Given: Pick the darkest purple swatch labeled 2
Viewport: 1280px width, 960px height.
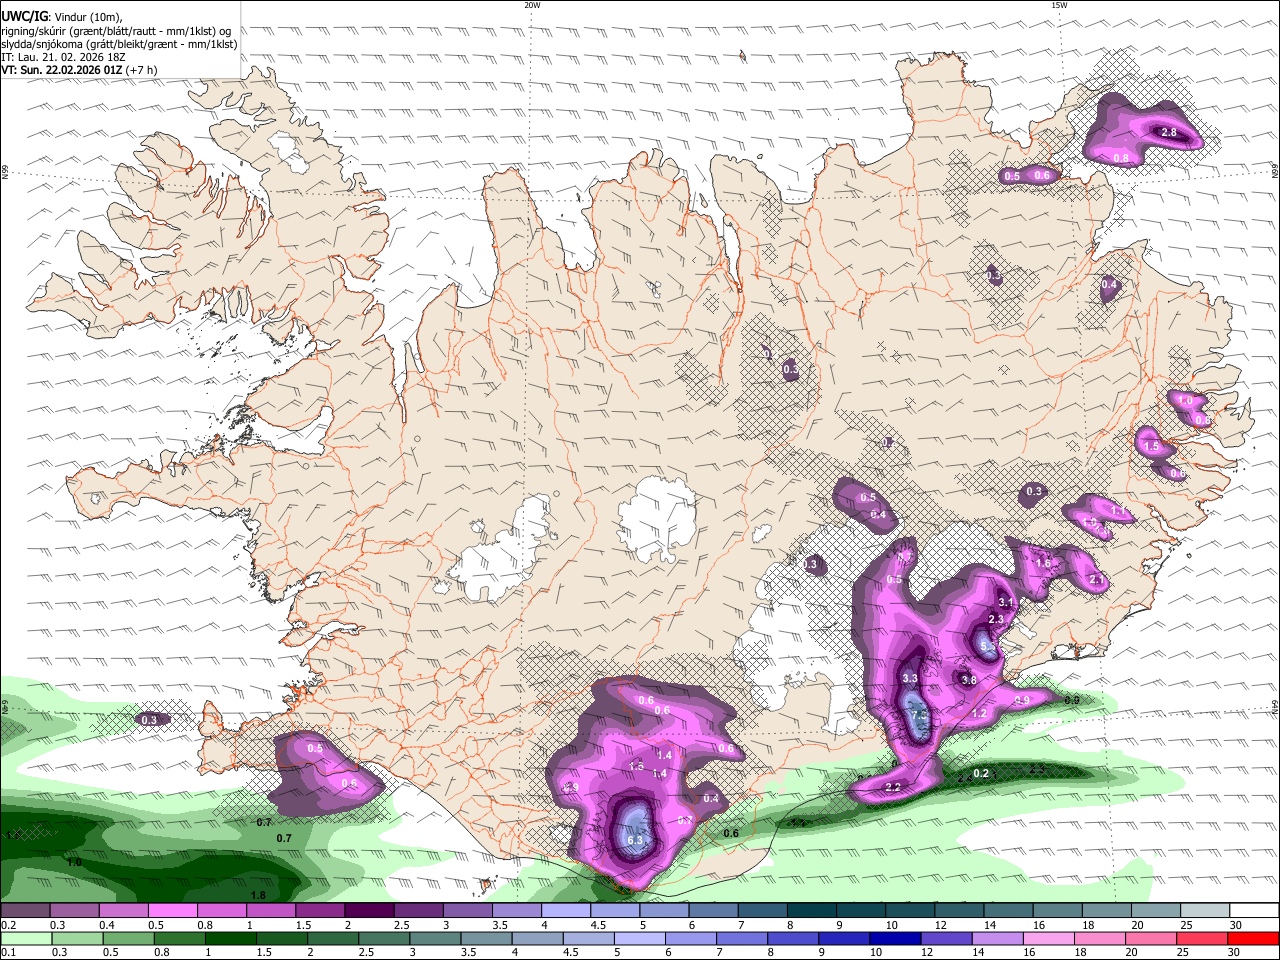Looking at the screenshot, I should point(368,911).
